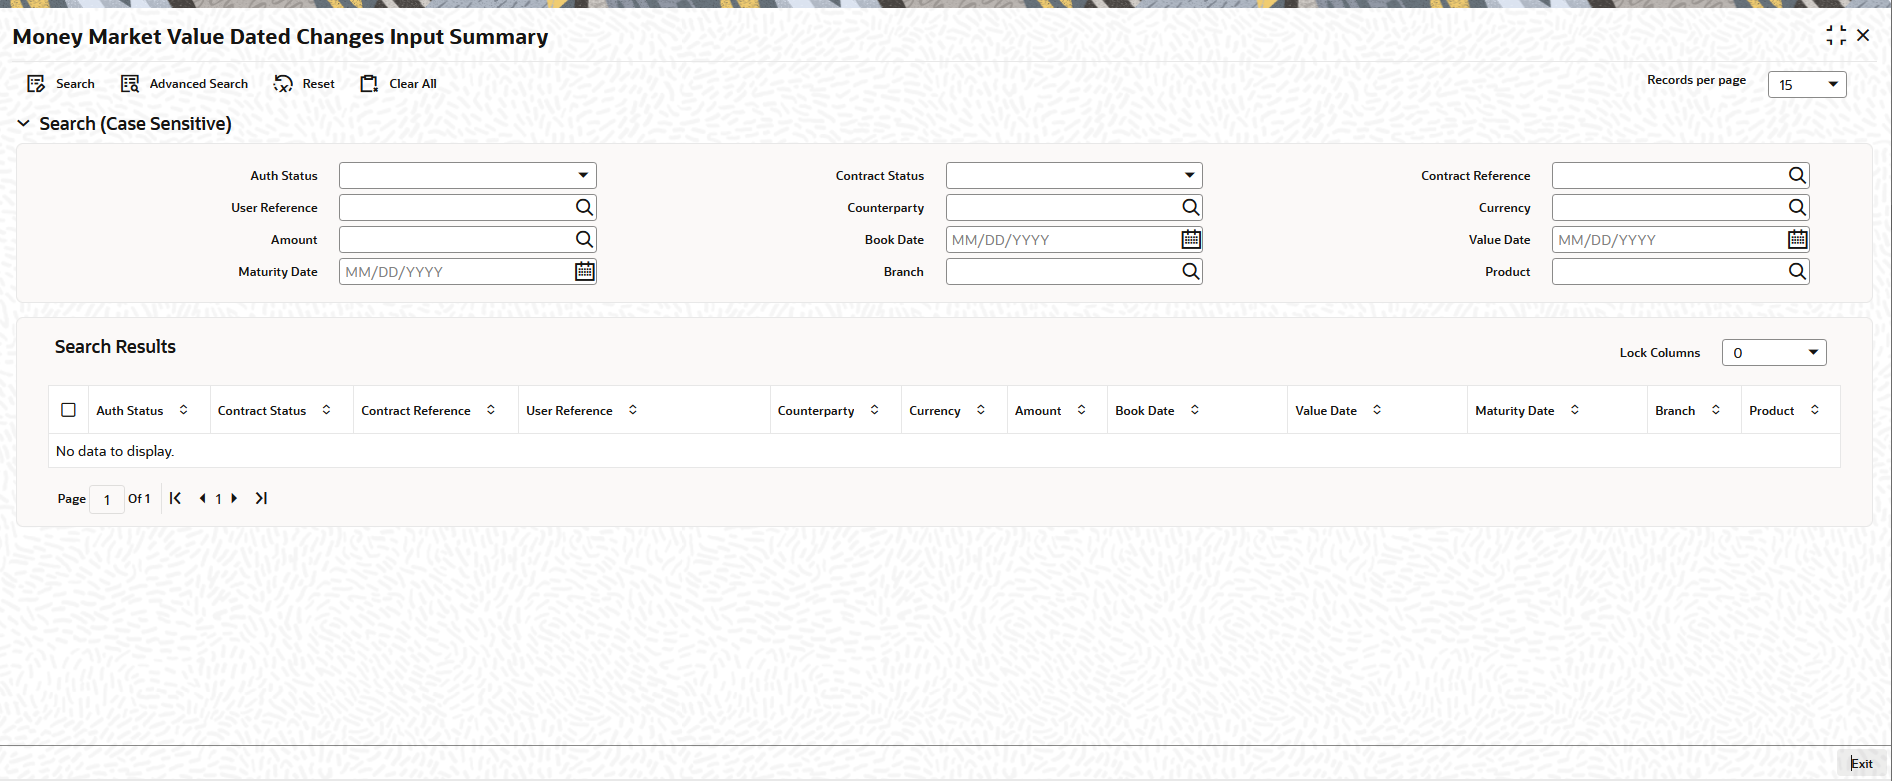This screenshot has width=1892, height=781.
Task: Click the Clear All icon
Action: coord(369,84)
